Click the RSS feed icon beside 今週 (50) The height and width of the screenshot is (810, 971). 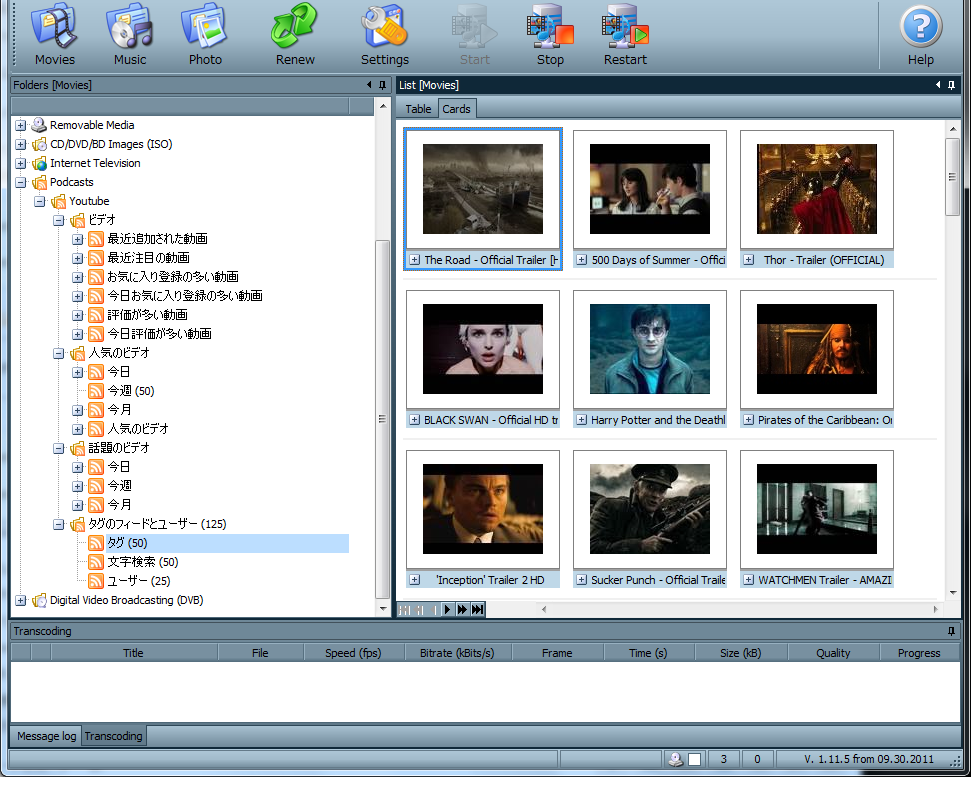96,391
